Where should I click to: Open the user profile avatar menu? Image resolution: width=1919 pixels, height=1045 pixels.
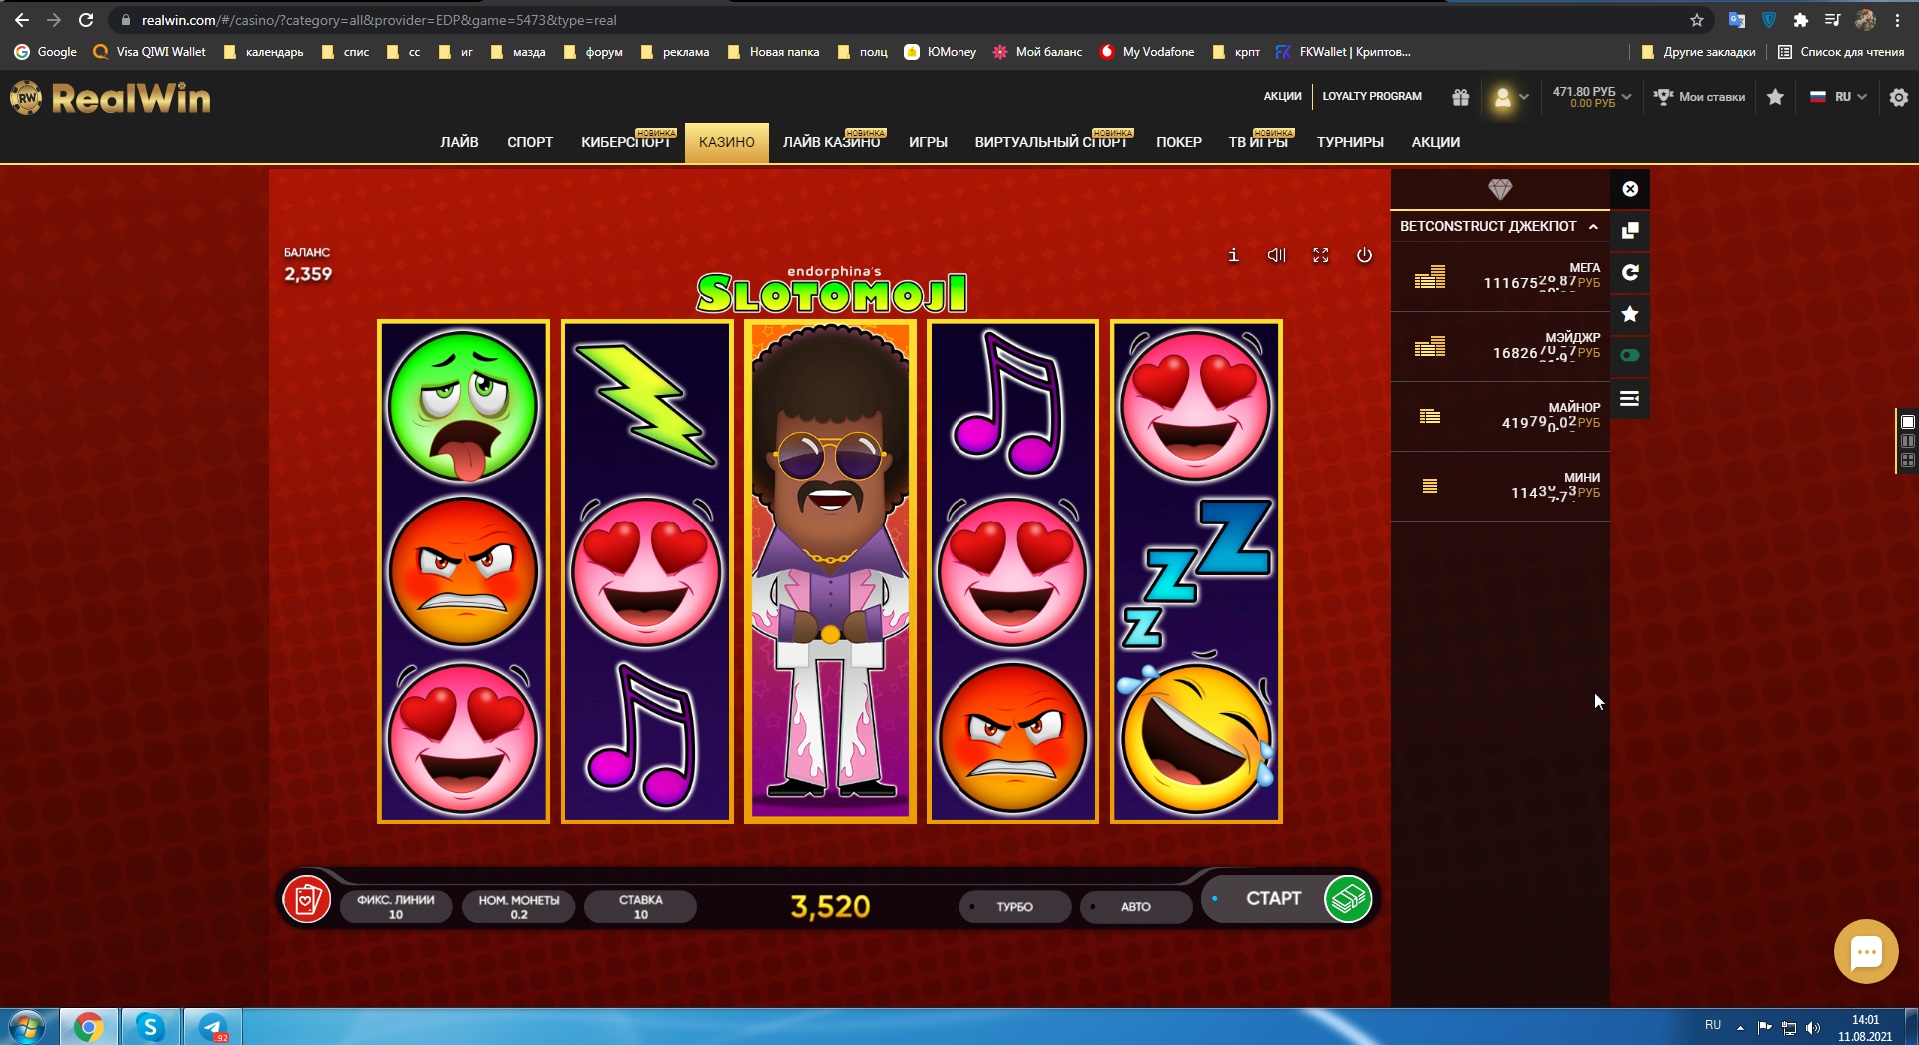(1509, 97)
